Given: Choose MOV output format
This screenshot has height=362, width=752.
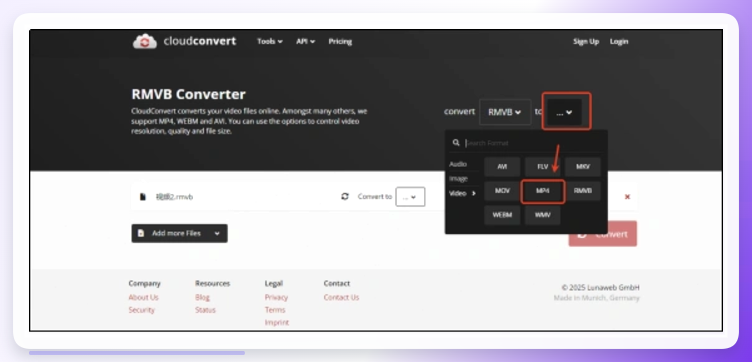Looking at the screenshot, I should pyautogui.click(x=502, y=191).
